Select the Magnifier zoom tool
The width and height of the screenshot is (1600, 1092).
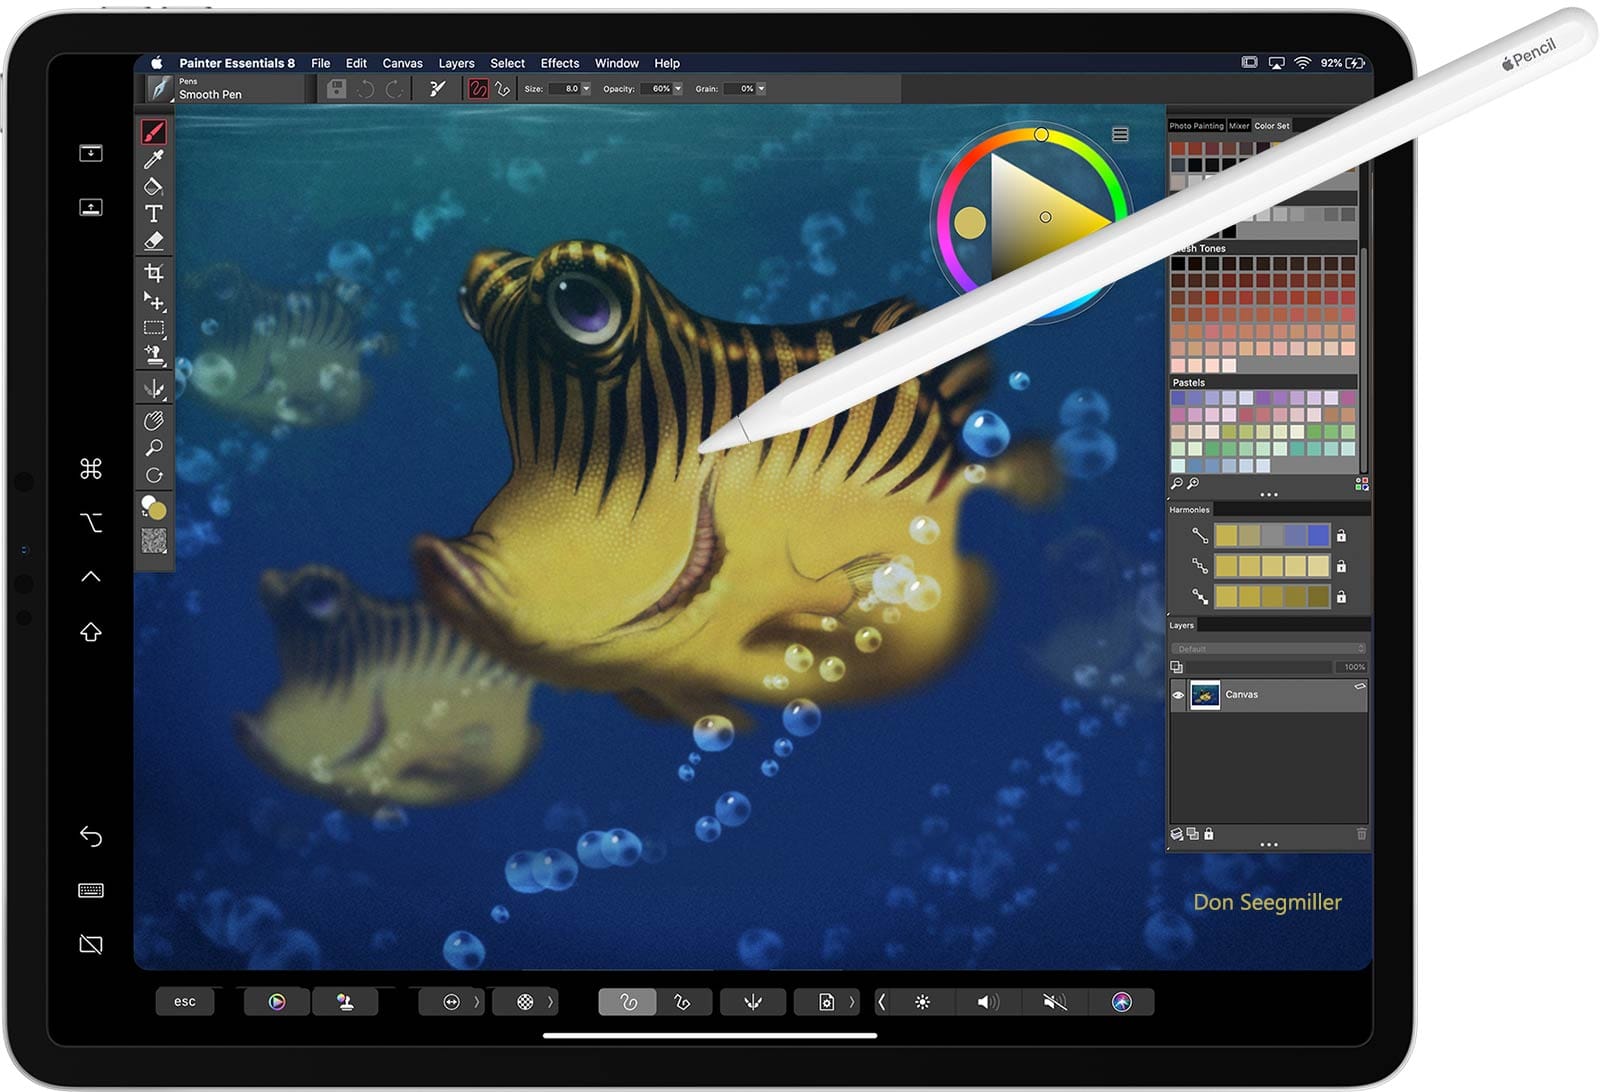[153, 448]
